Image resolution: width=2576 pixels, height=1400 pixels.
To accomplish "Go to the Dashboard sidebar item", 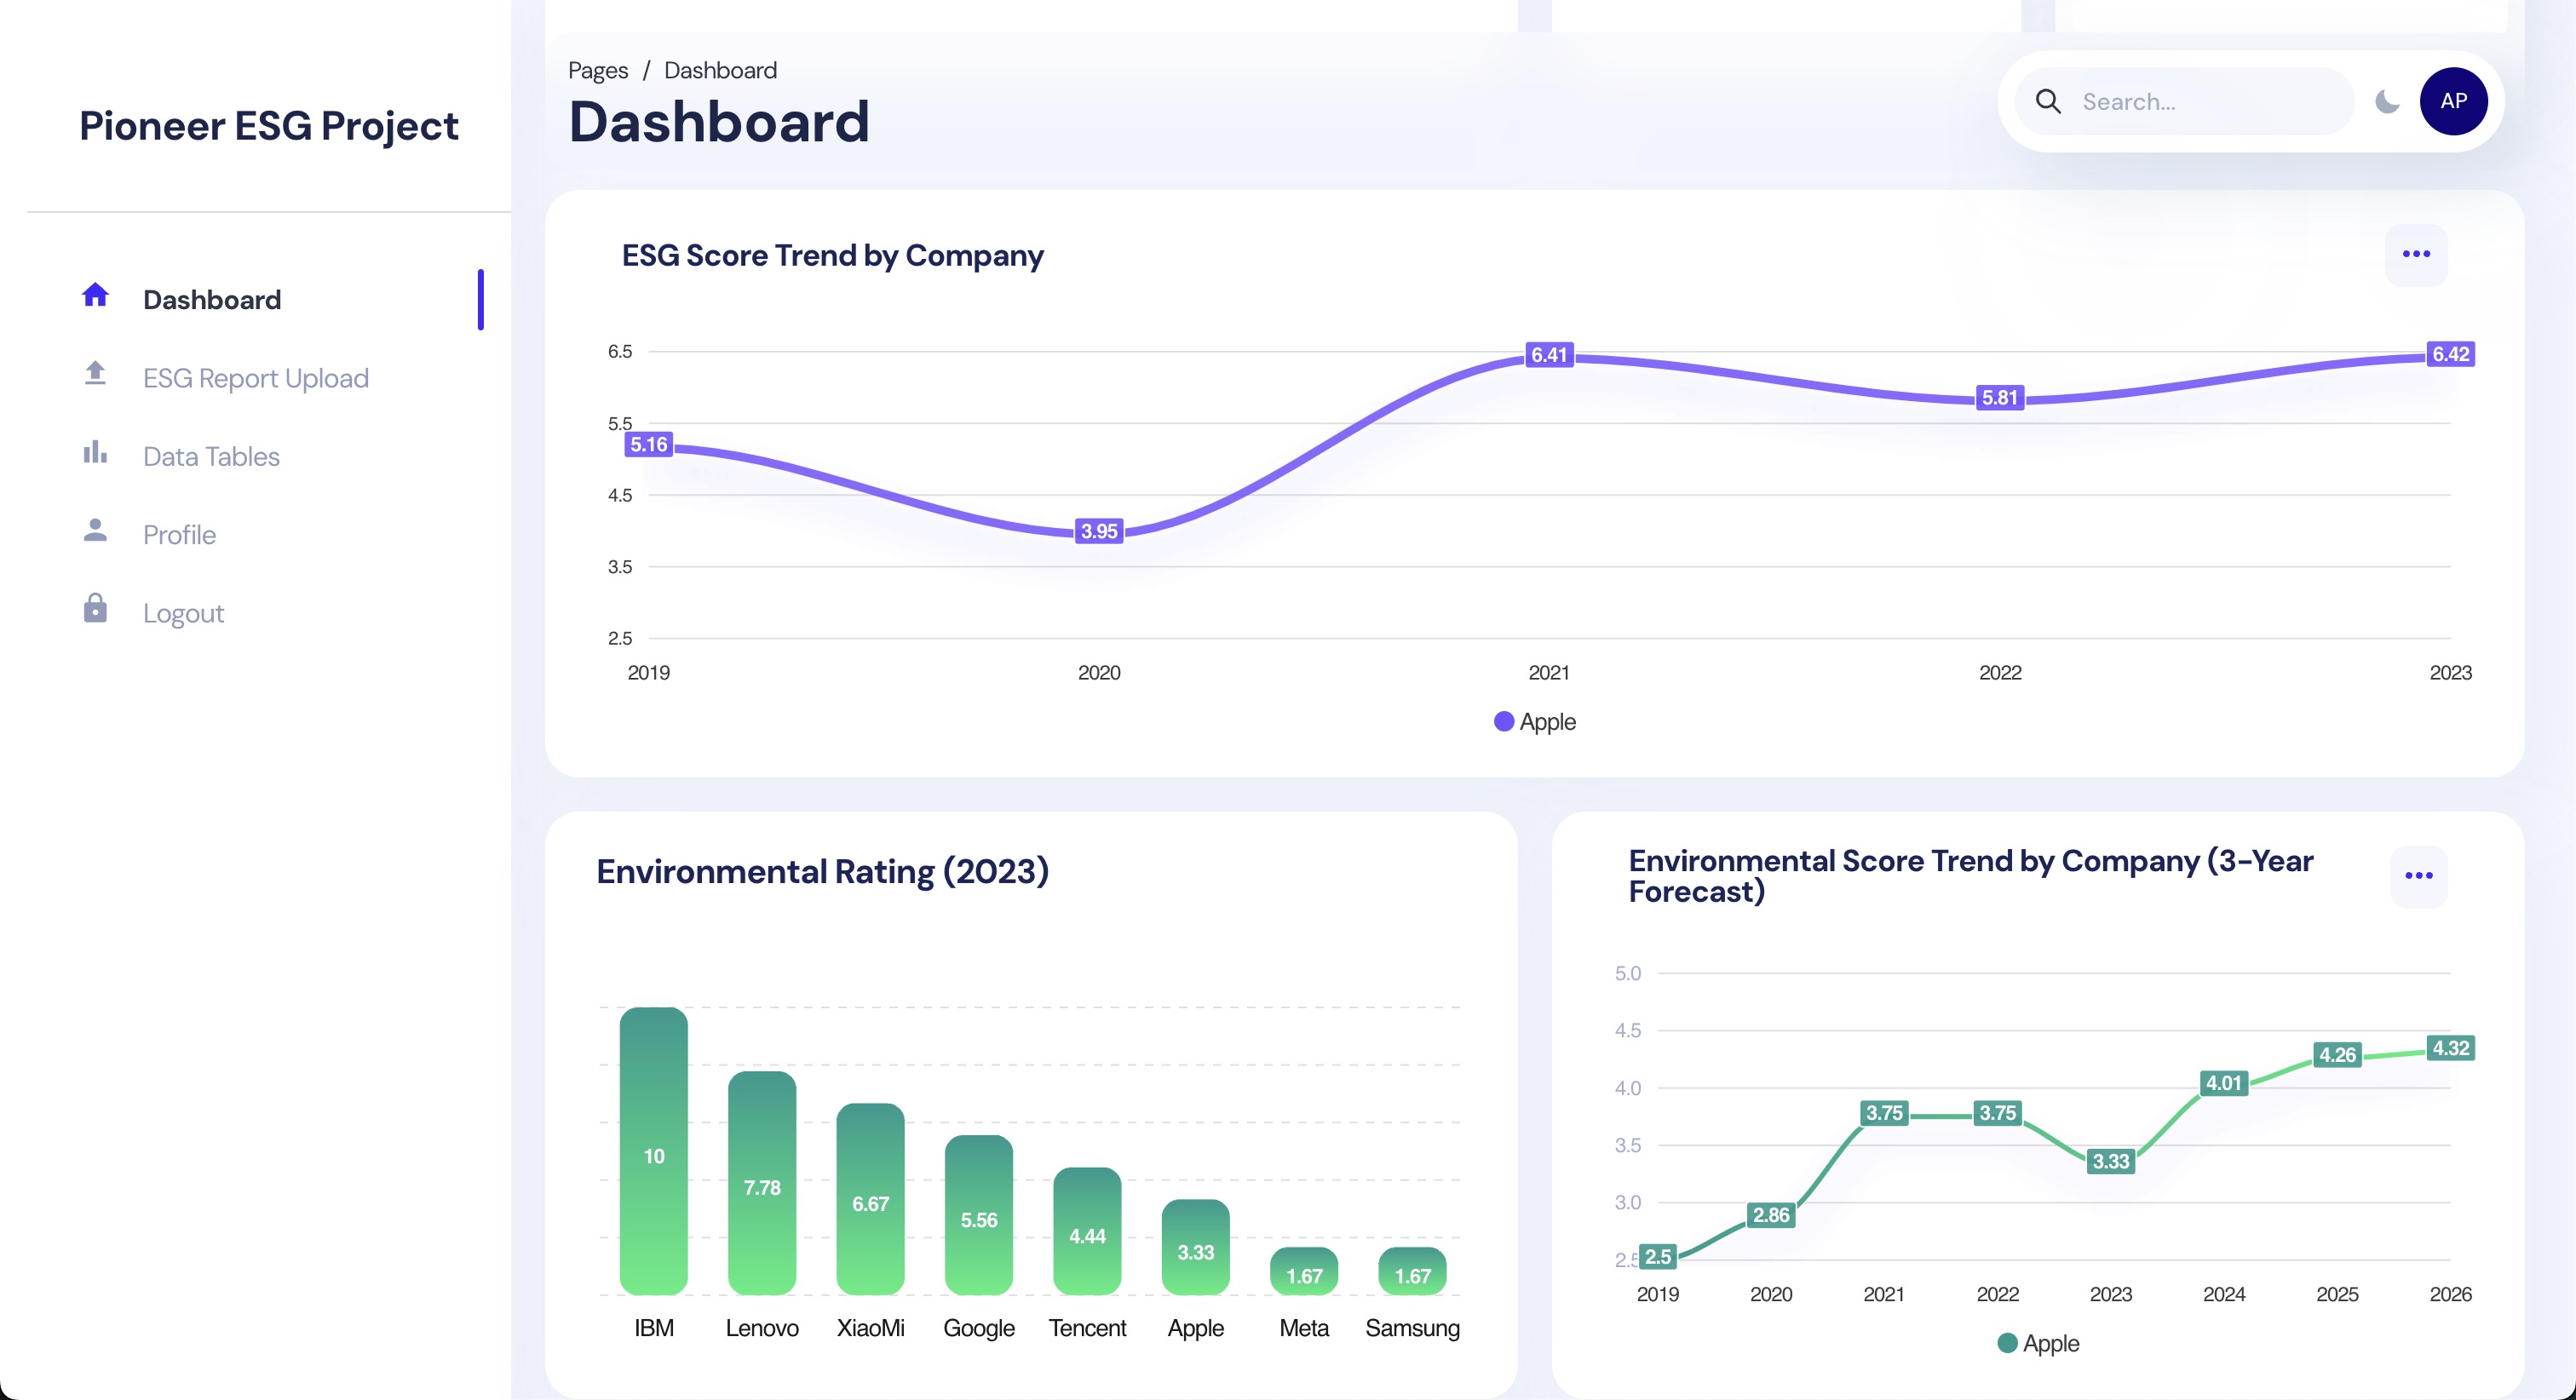I will (212, 299).
